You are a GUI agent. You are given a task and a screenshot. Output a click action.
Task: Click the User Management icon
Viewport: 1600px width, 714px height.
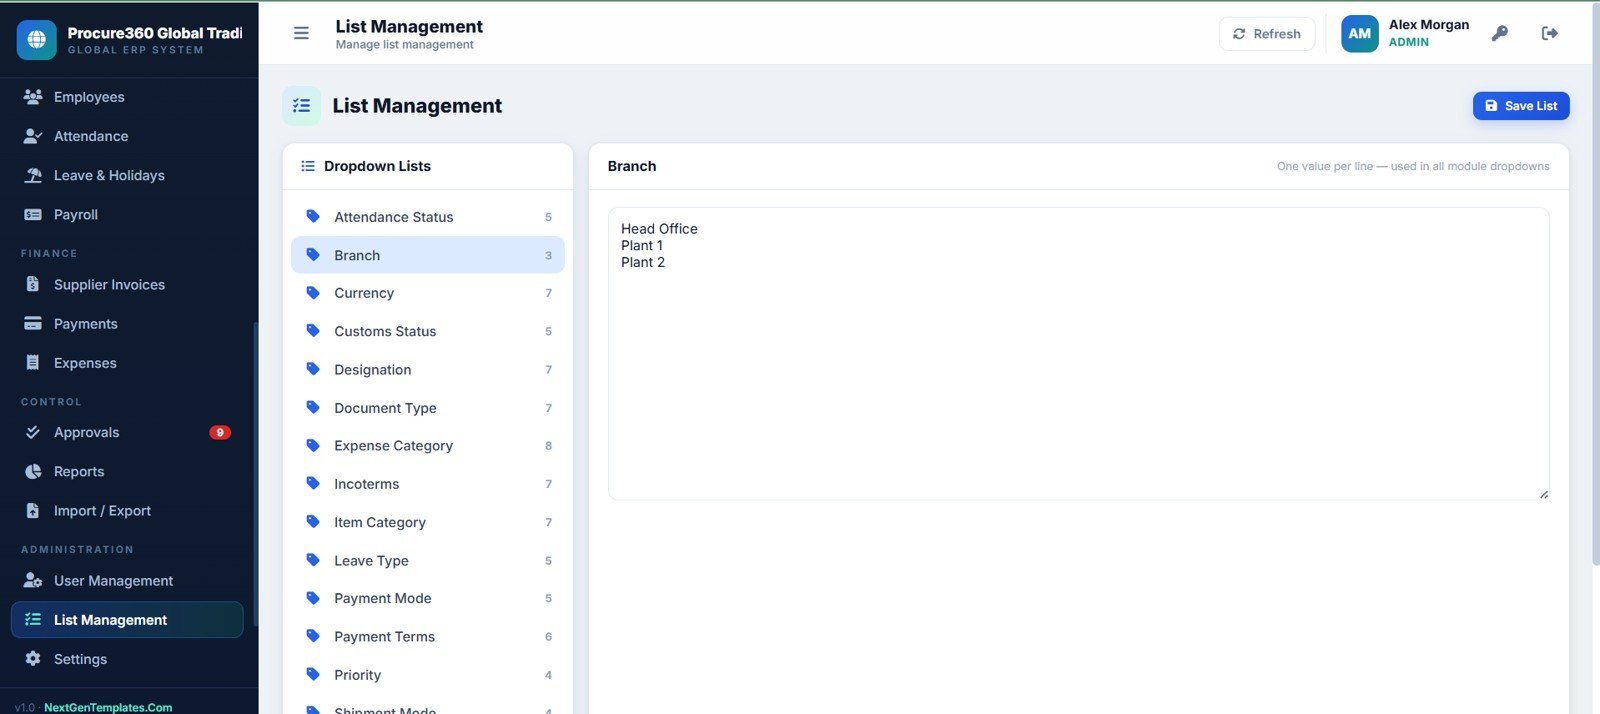(x=33, y=580)
